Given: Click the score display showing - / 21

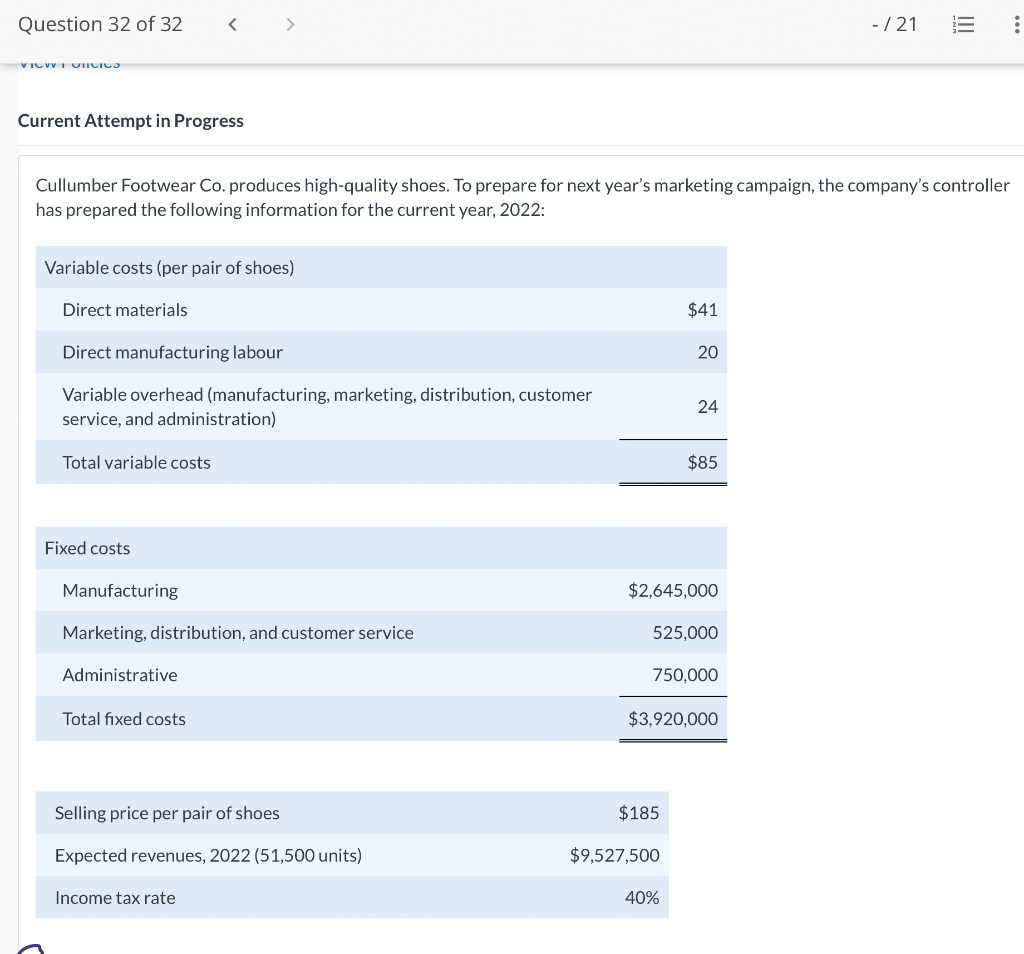Looking at the screenshot, I should (x=895, y=24).
